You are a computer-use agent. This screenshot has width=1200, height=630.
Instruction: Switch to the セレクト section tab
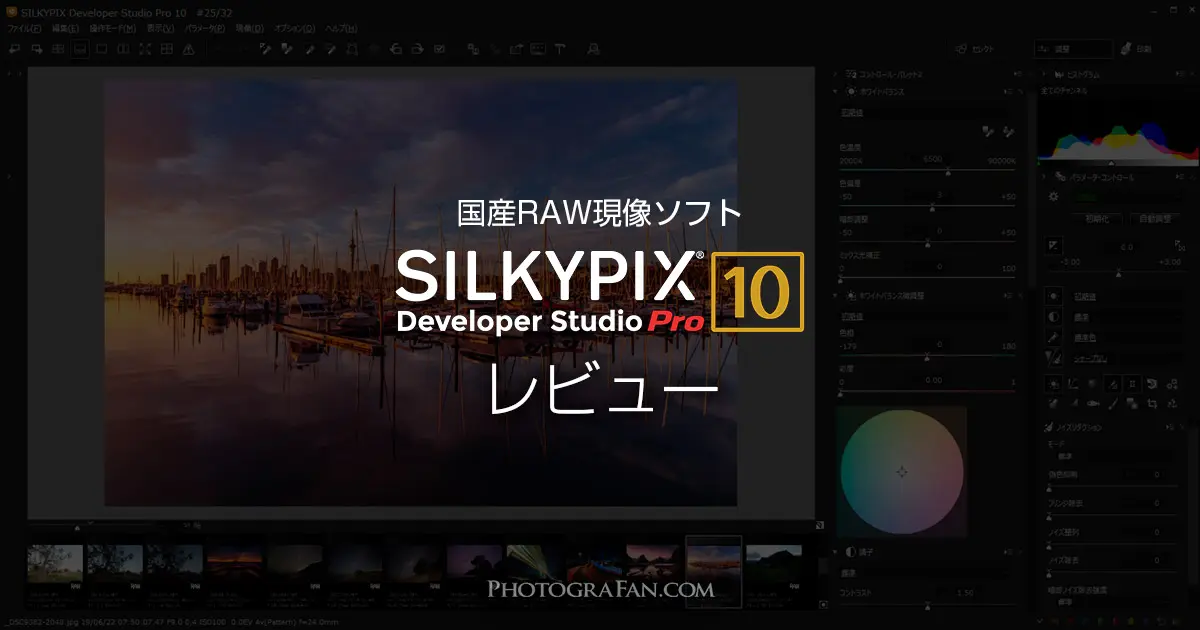(x=974, y=49)
